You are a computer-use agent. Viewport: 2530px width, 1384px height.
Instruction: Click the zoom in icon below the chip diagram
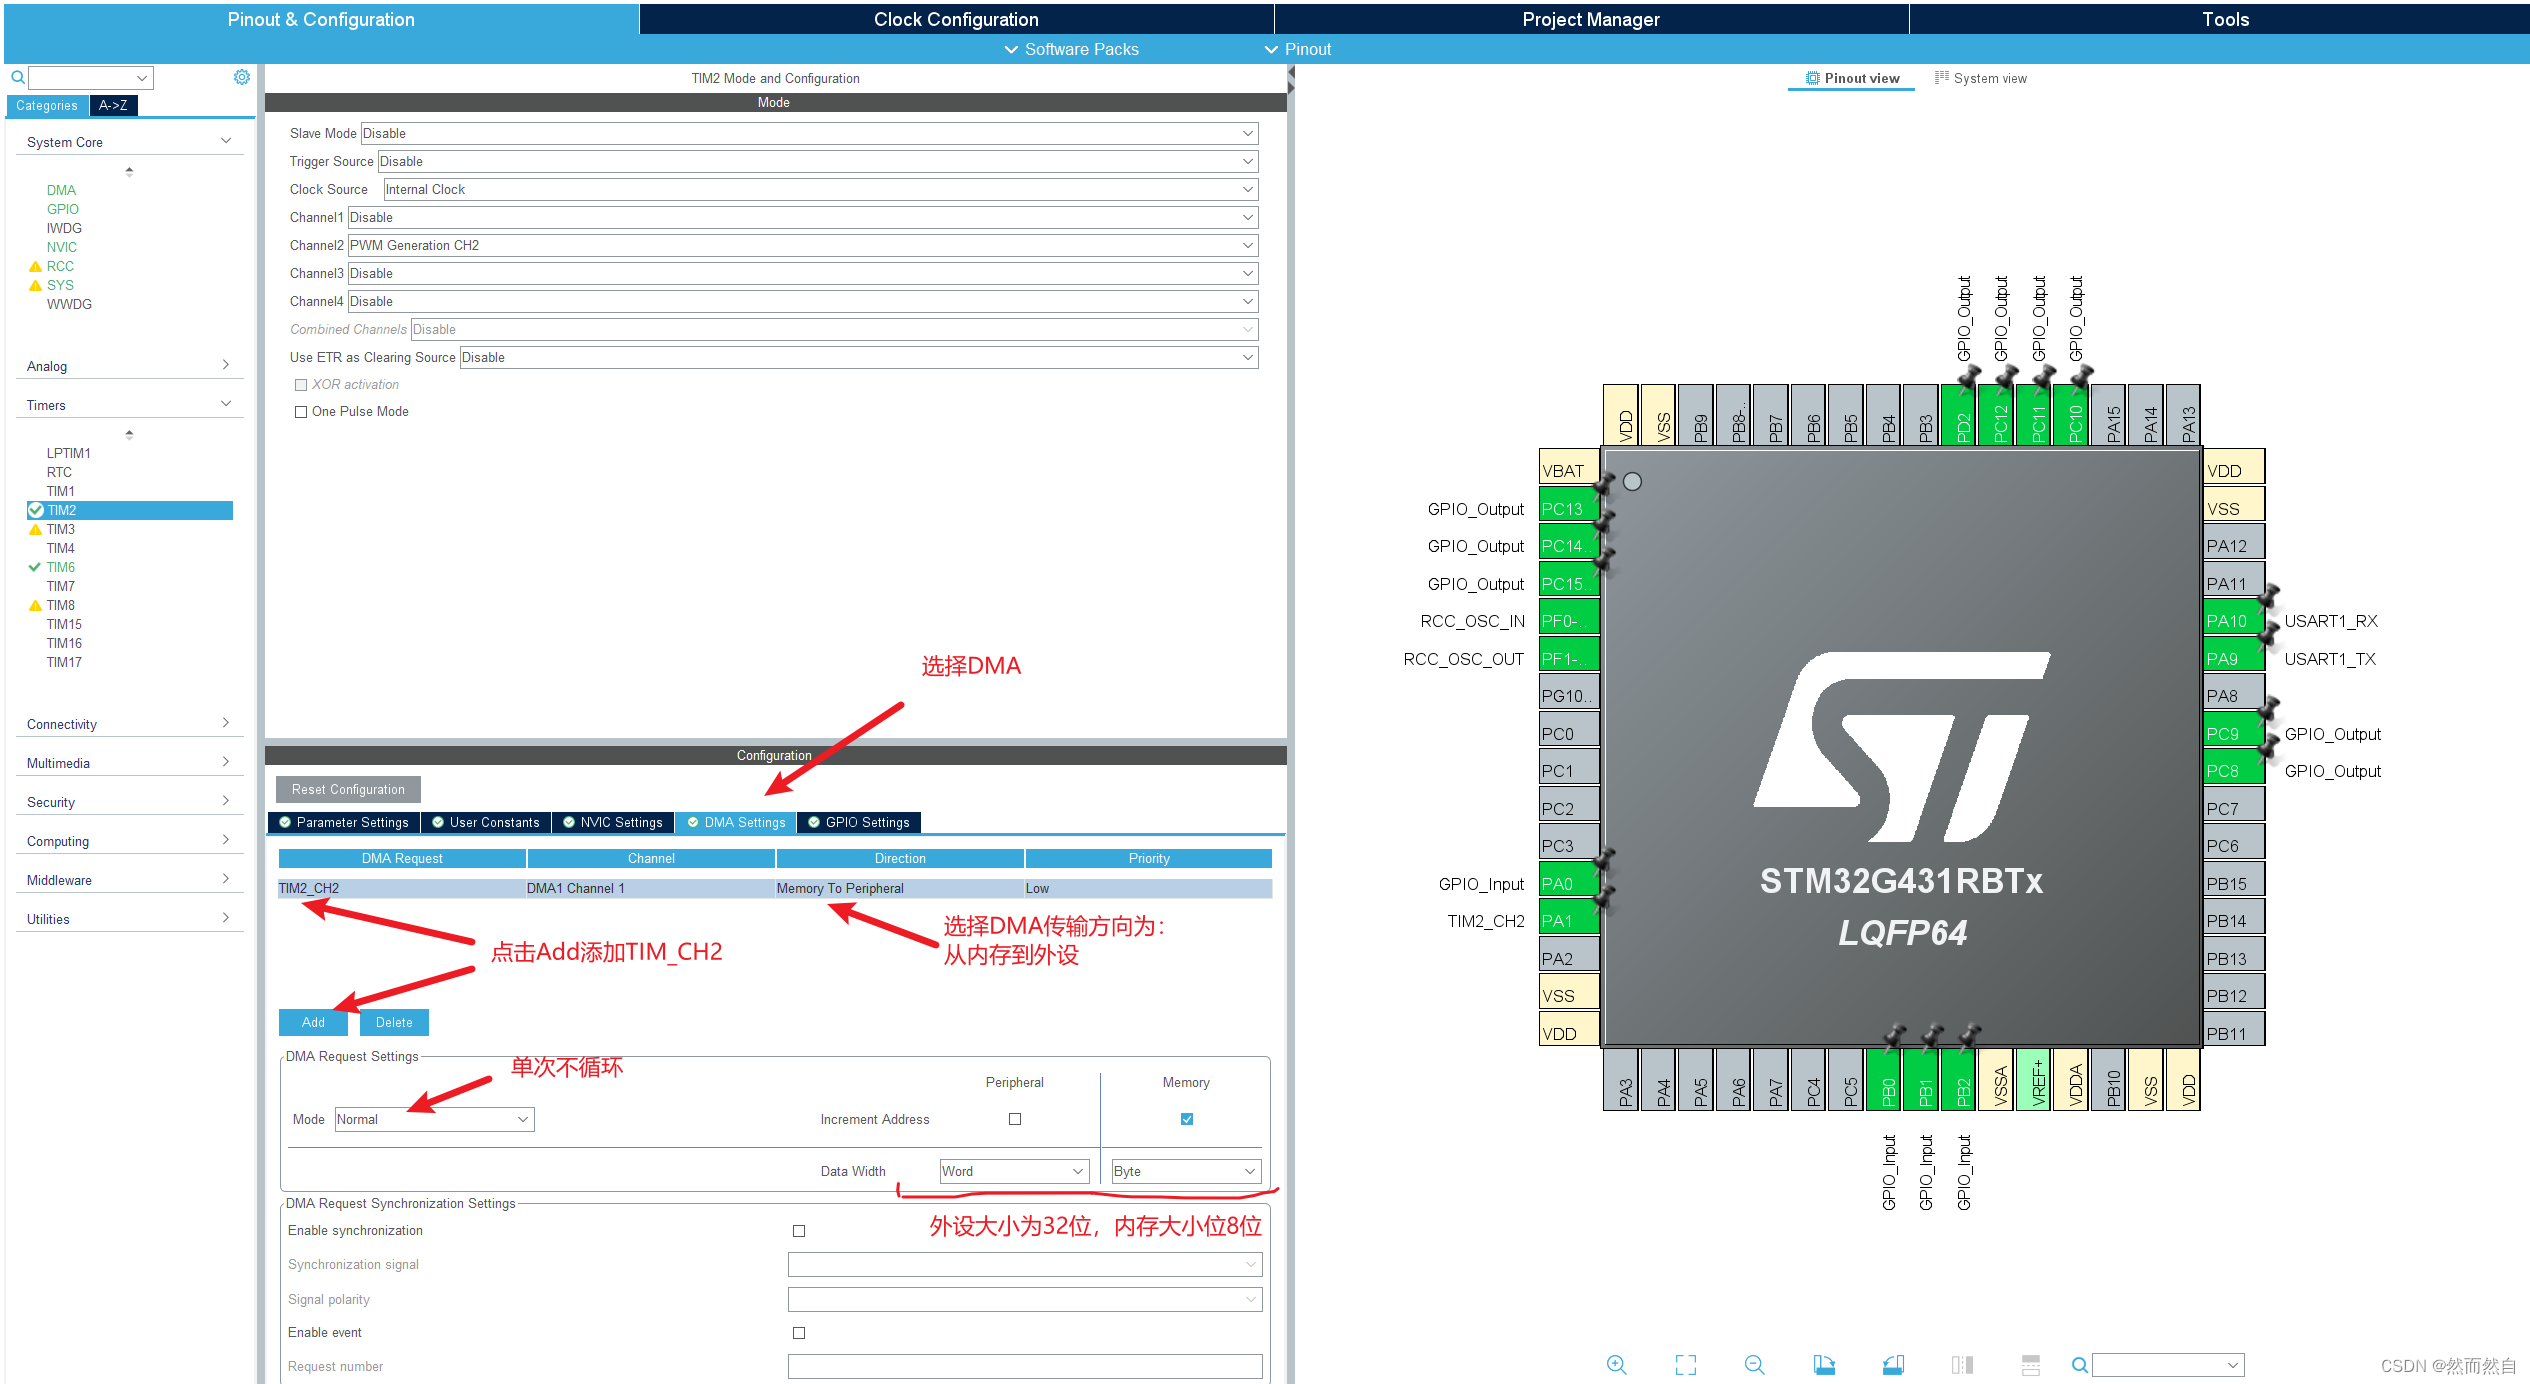click(1616, 1364)
